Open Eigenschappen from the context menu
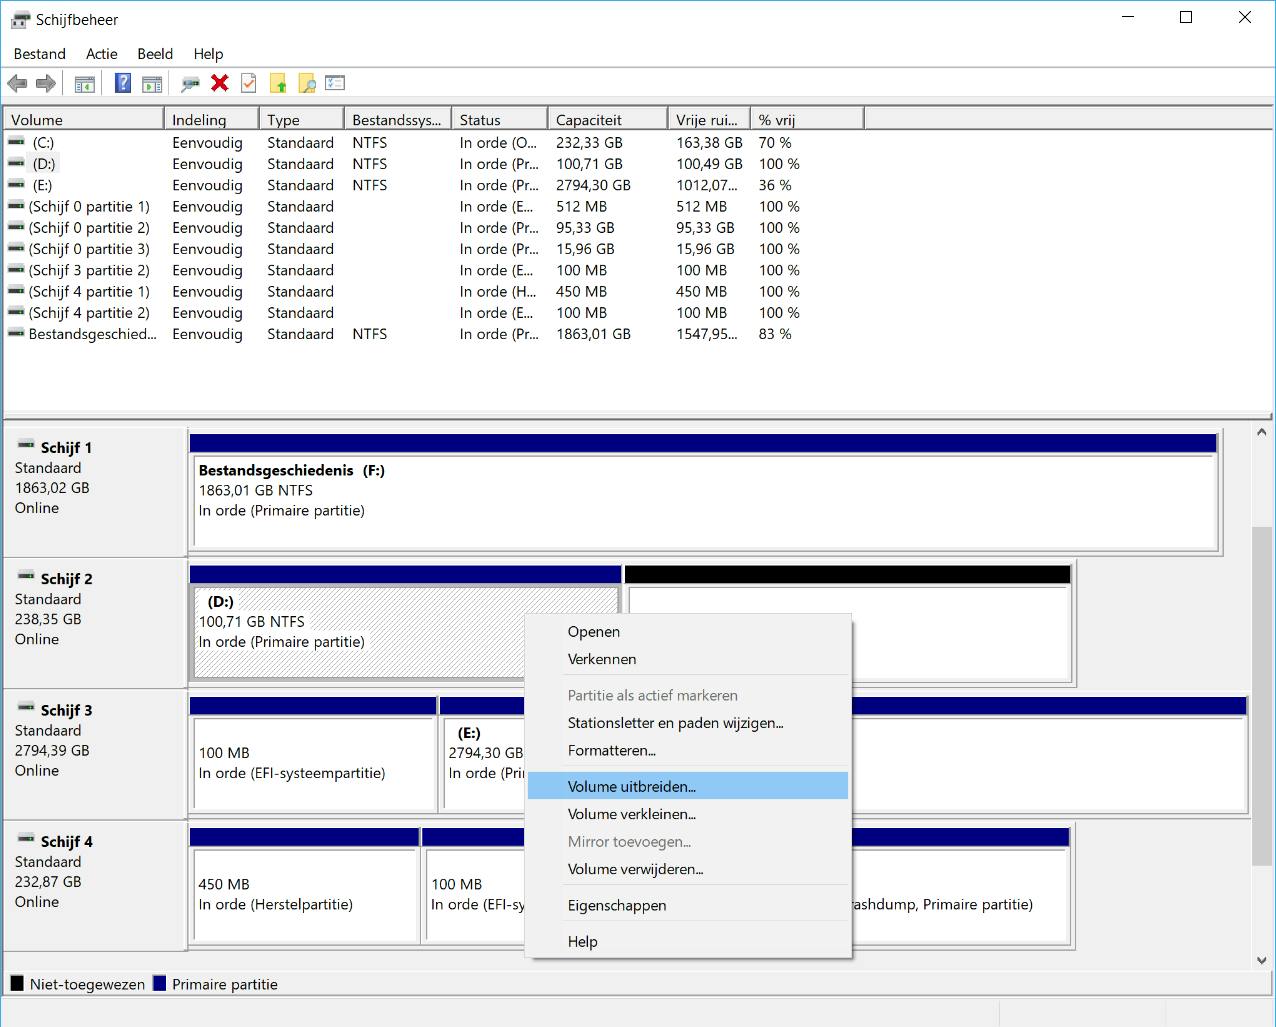The image size is (1276, 1027). pos(616,905)
